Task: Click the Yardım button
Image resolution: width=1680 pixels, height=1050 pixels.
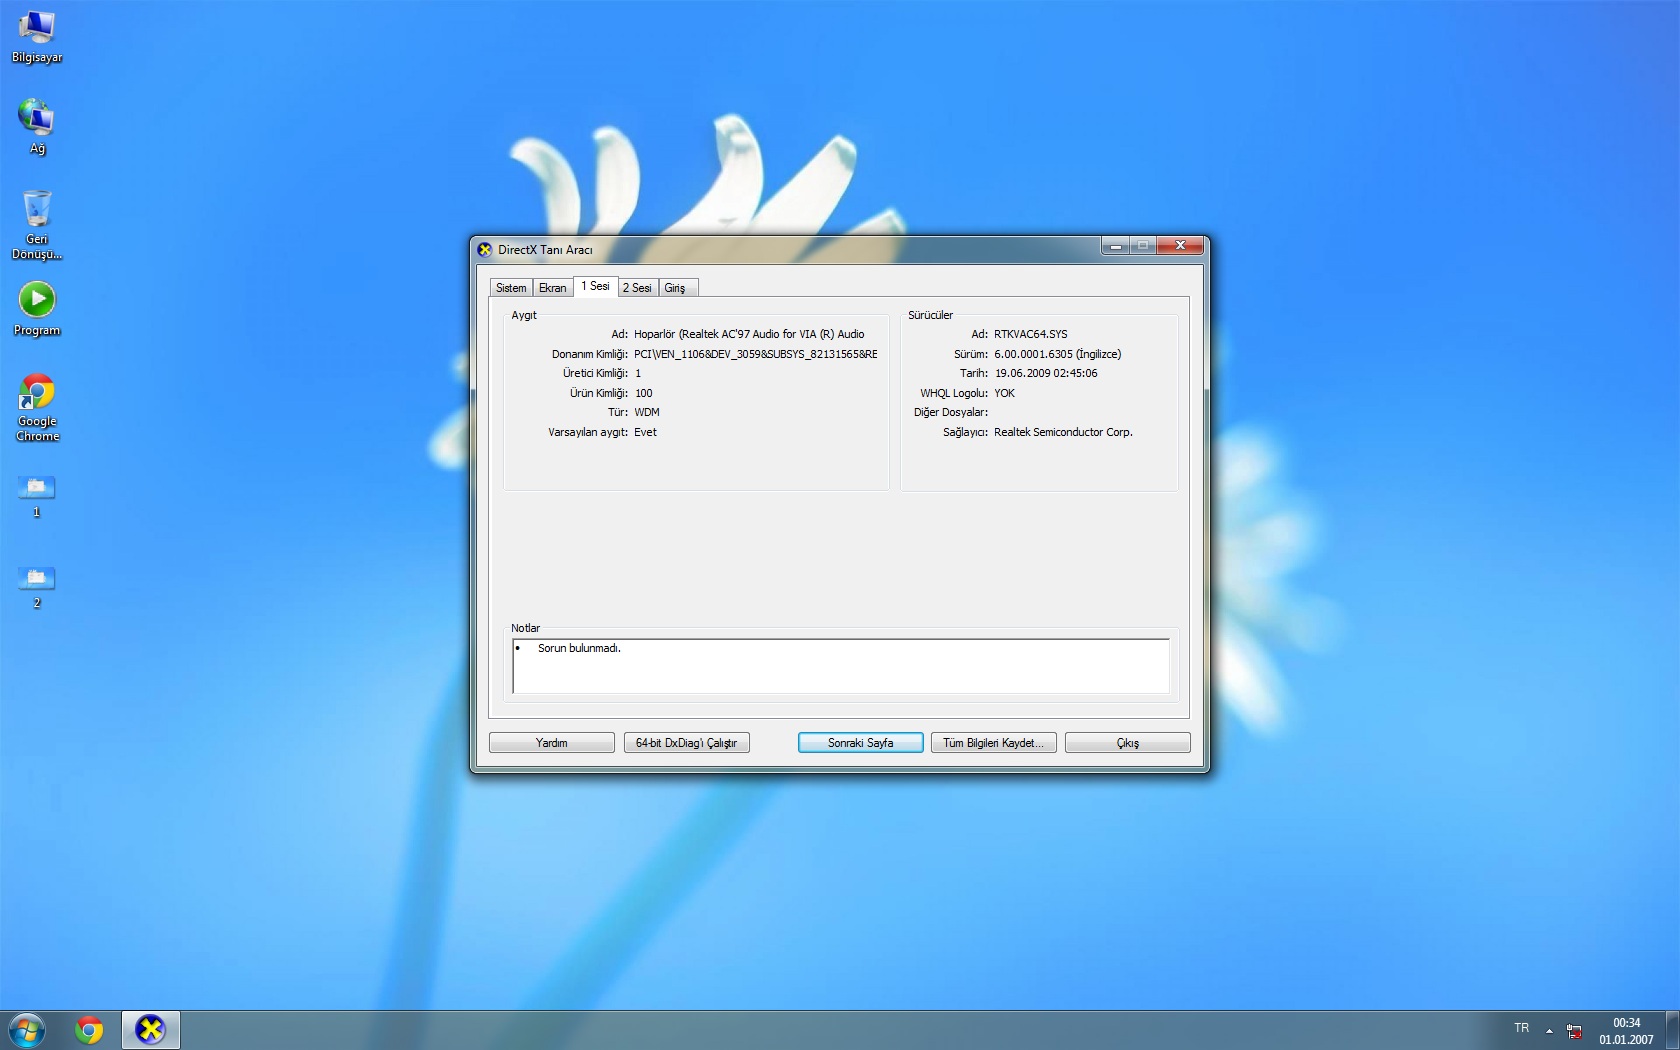Action: click(551, 743)
